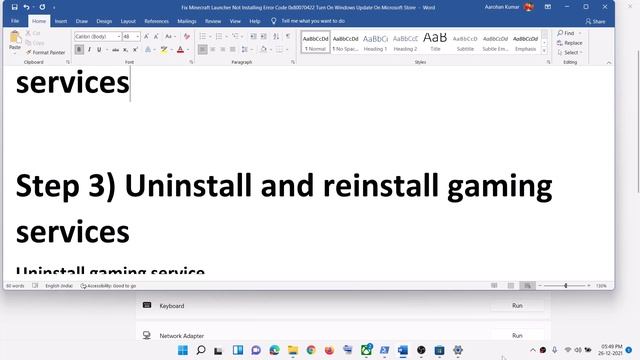Open the Change Case dropdown
Screen dimensions: 640x360
click(x=170, y=37)
